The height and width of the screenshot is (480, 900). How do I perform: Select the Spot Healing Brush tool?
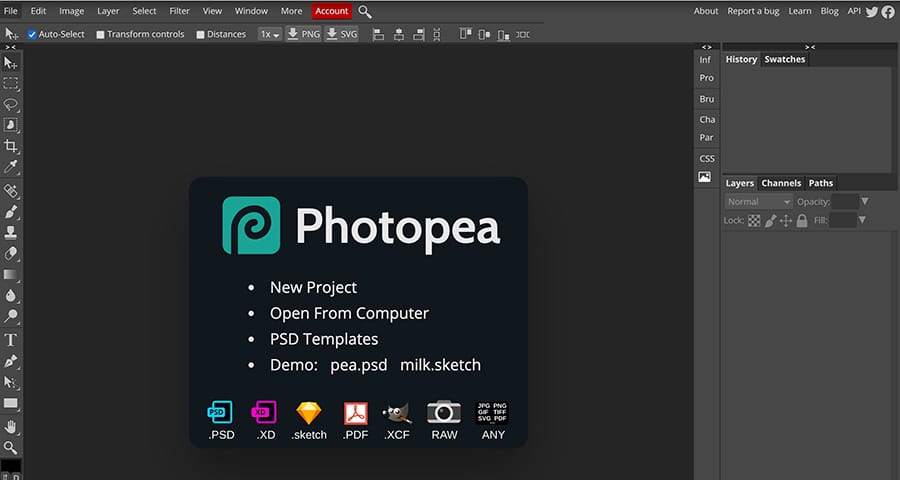coord(10,191)
